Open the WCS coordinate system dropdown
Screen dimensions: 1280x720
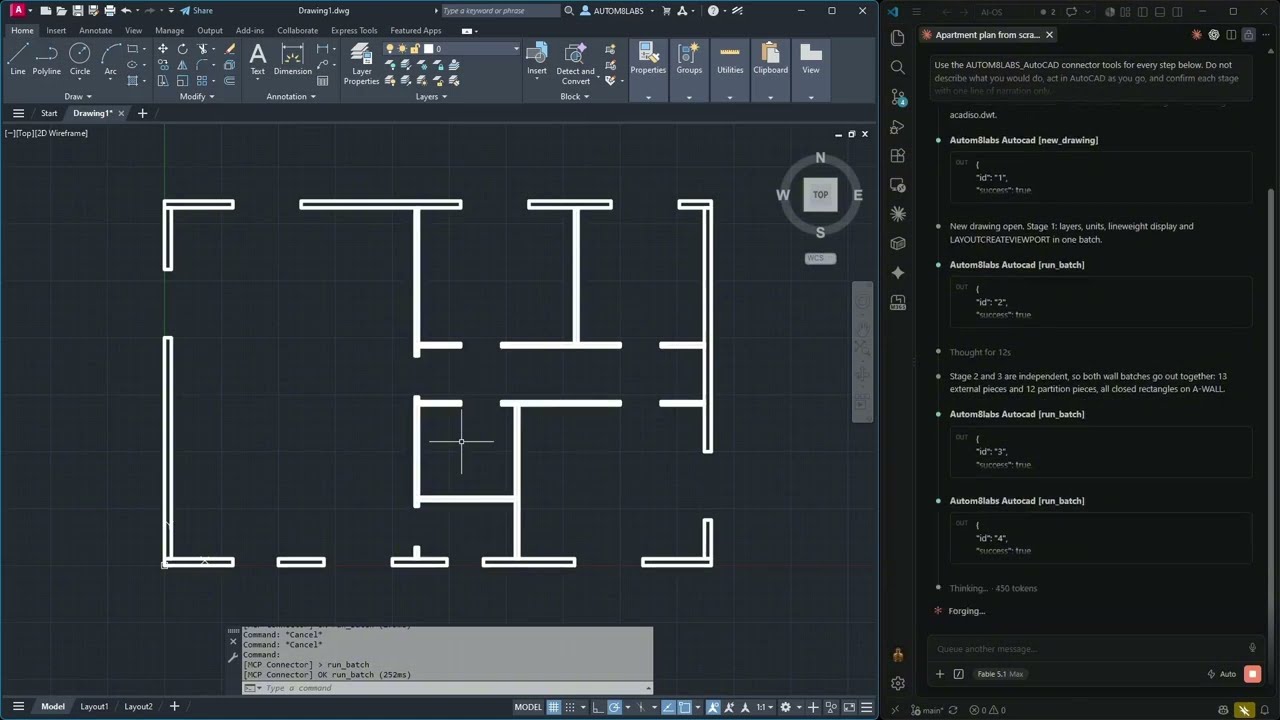click(820, 258)
